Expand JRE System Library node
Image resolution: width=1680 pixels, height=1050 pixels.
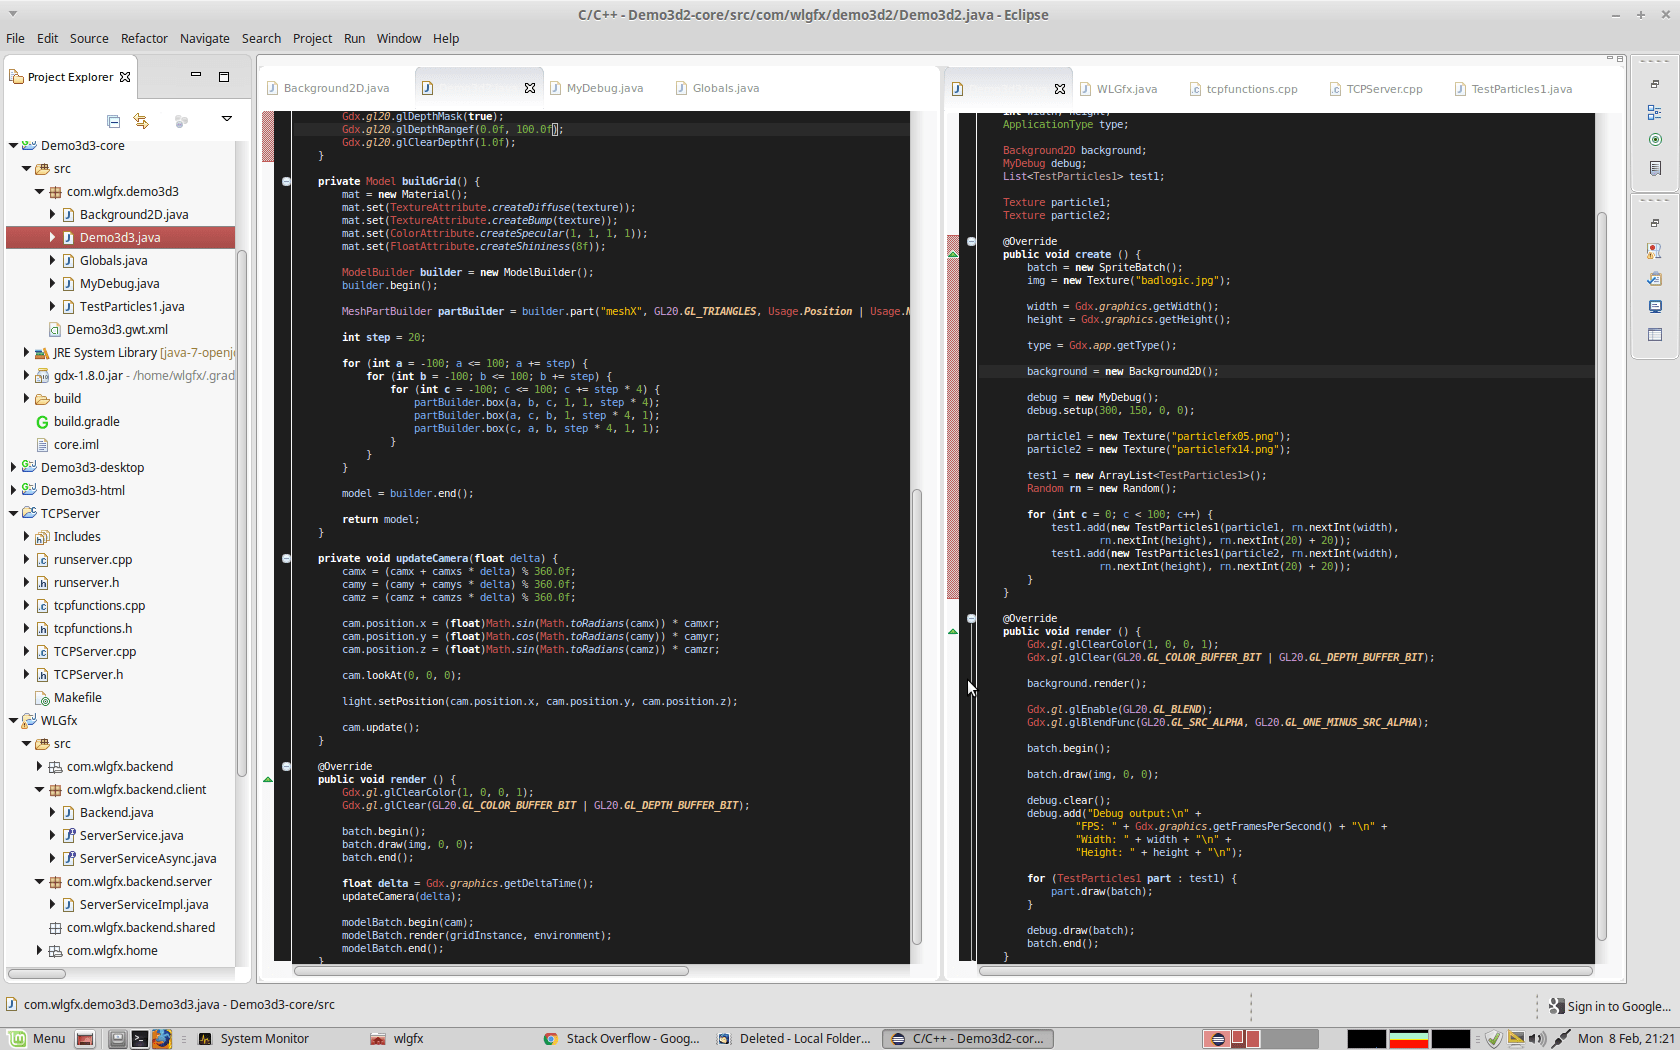[26, 352]
